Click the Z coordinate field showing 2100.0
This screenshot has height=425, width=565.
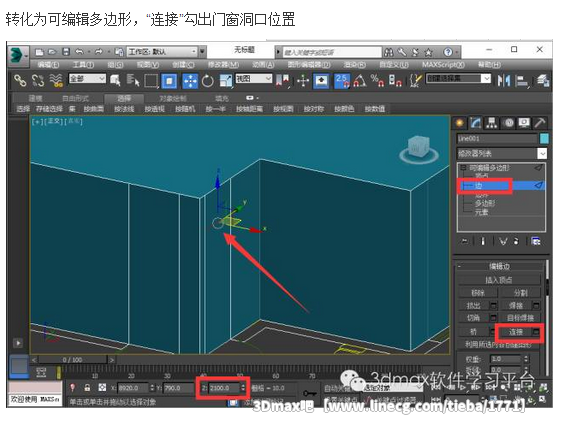[224, 388]
